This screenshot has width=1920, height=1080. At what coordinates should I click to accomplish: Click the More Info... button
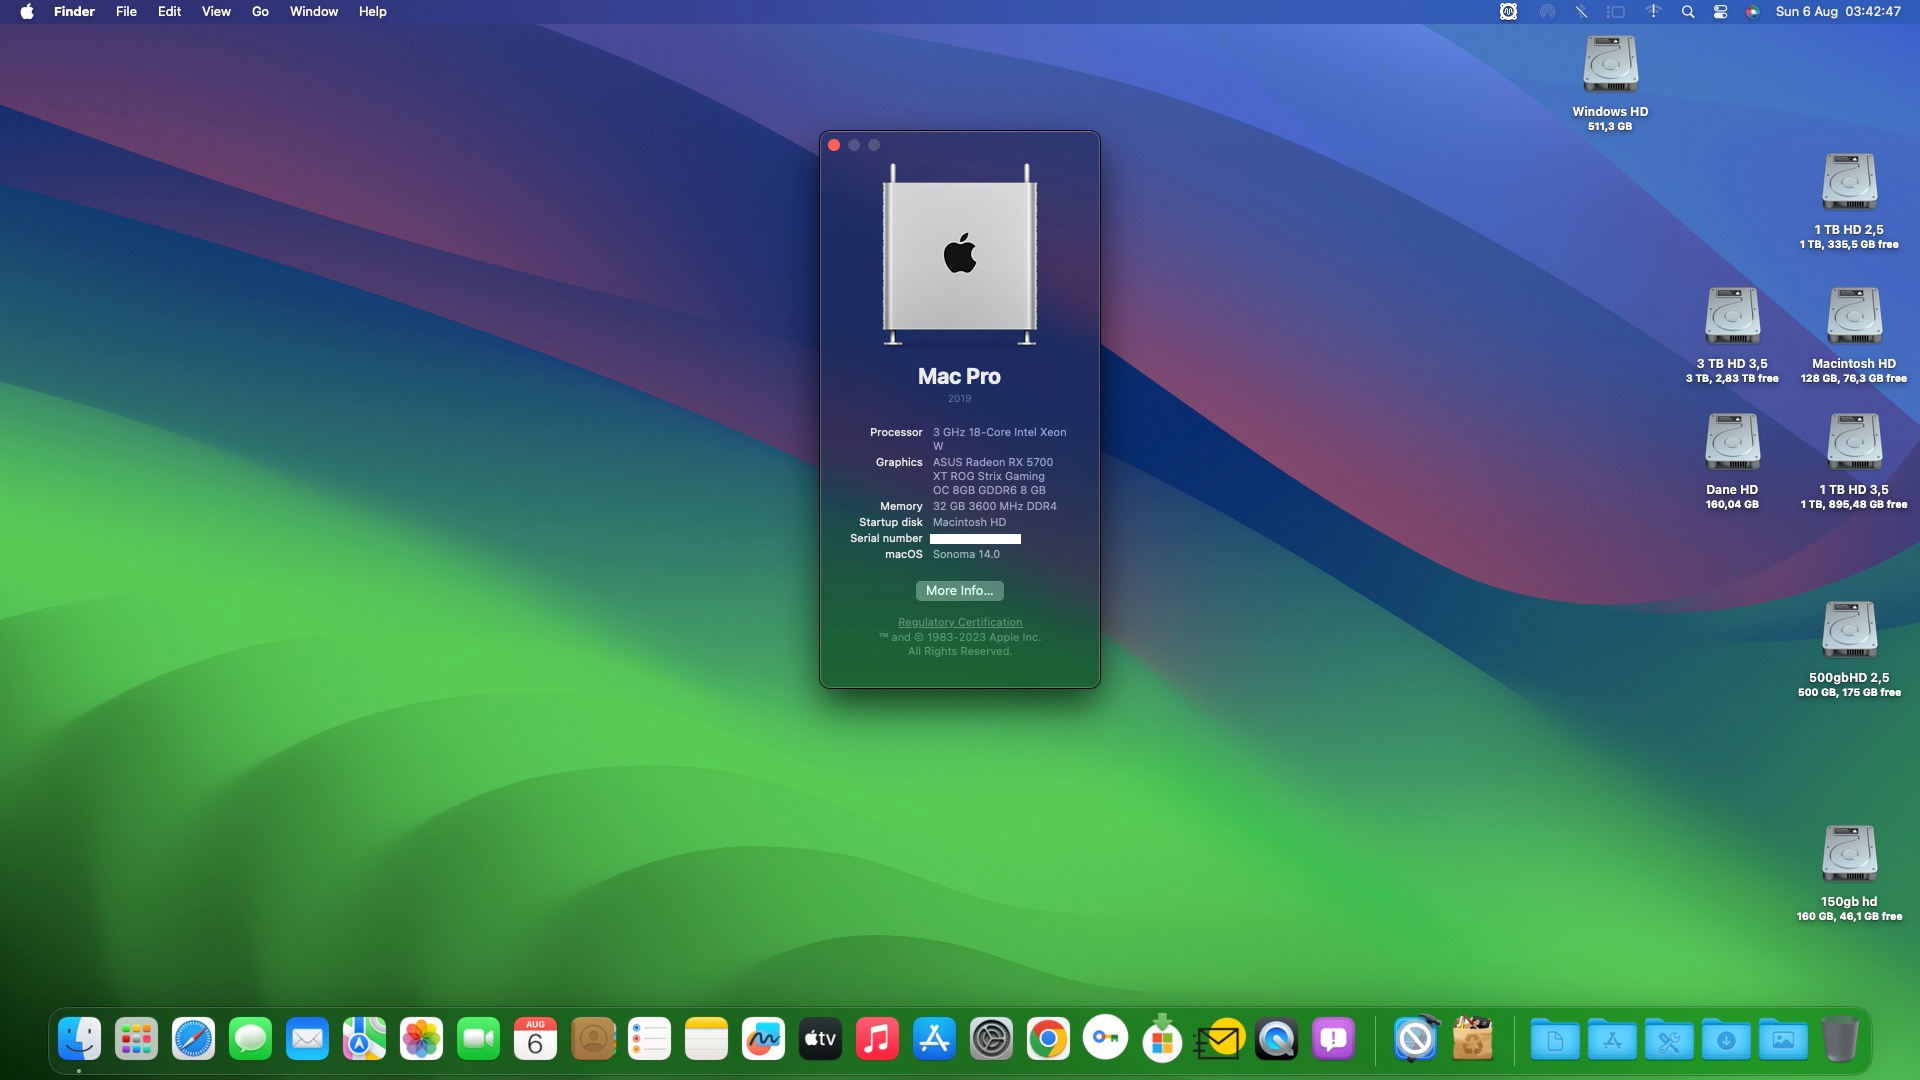[x=959, y=591]
